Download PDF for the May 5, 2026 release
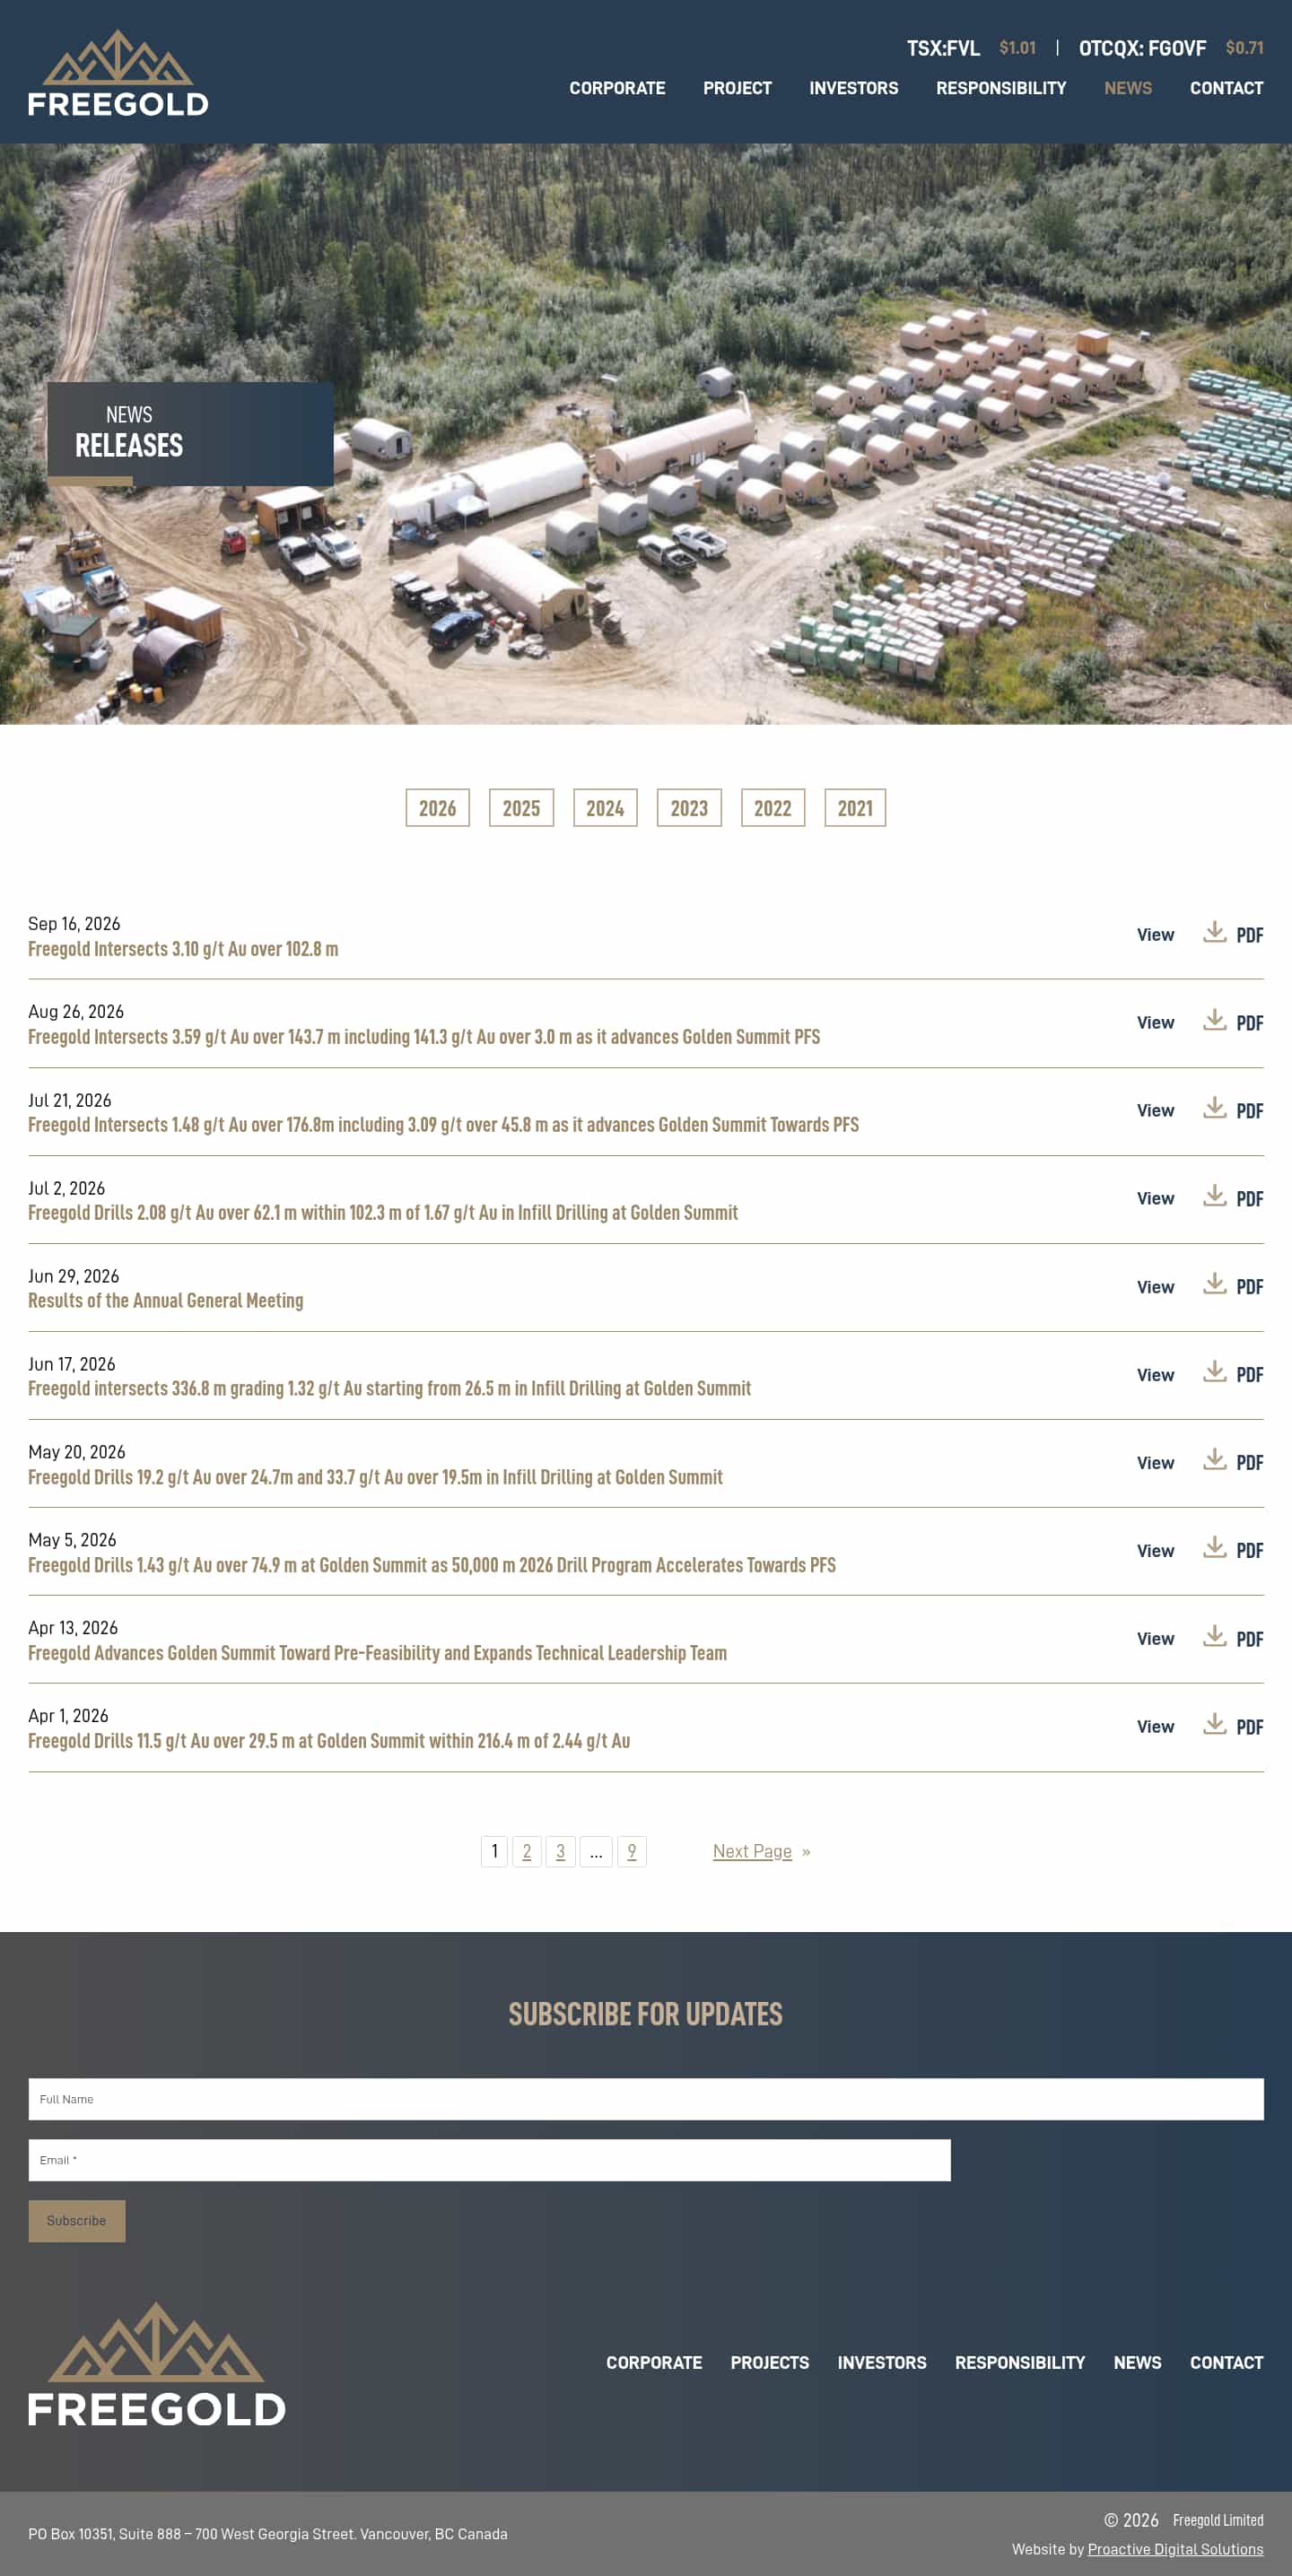The height and width of the screenshot is (2576, 1292). [1233, 1550]
